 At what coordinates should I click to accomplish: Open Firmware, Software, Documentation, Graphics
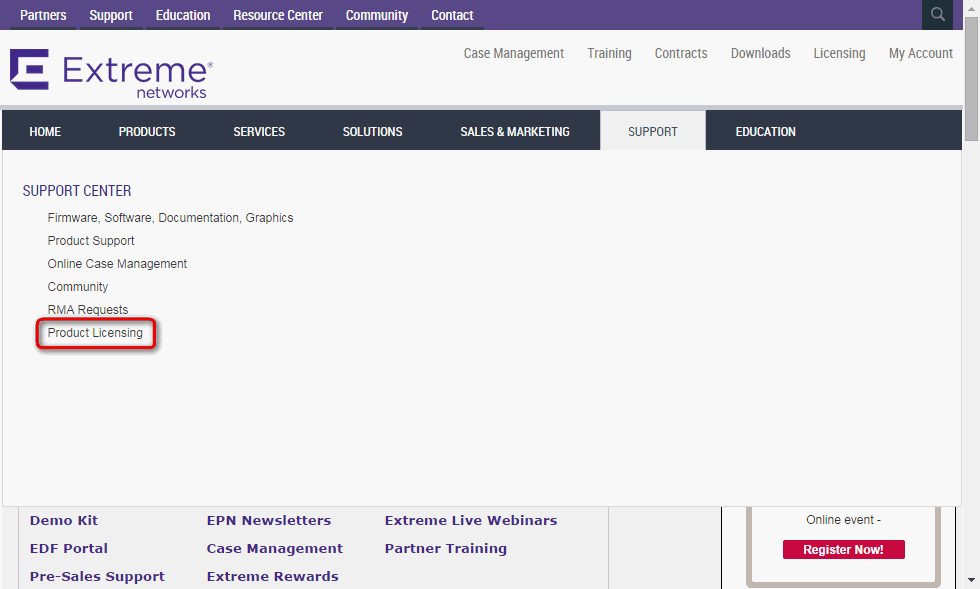170,218
